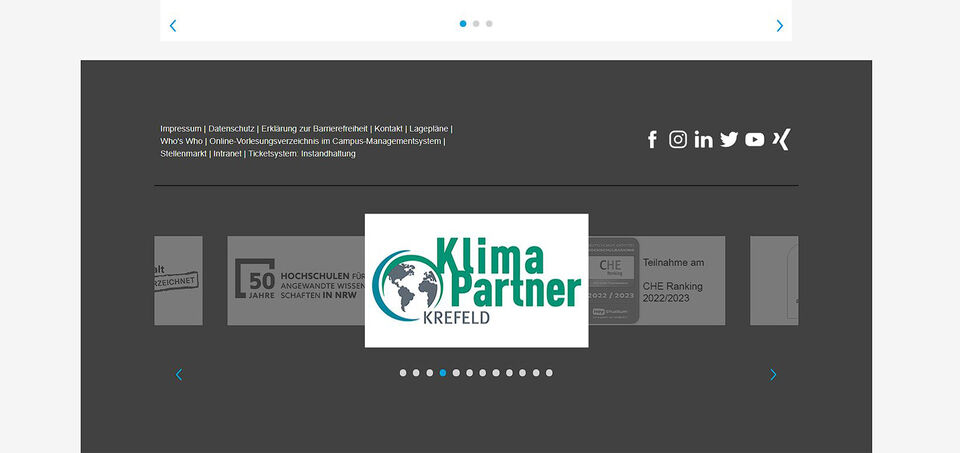Viewport: 960px width, 453px height.
Task: Jump to first dot of logo carousel
Action: (403, 373)
